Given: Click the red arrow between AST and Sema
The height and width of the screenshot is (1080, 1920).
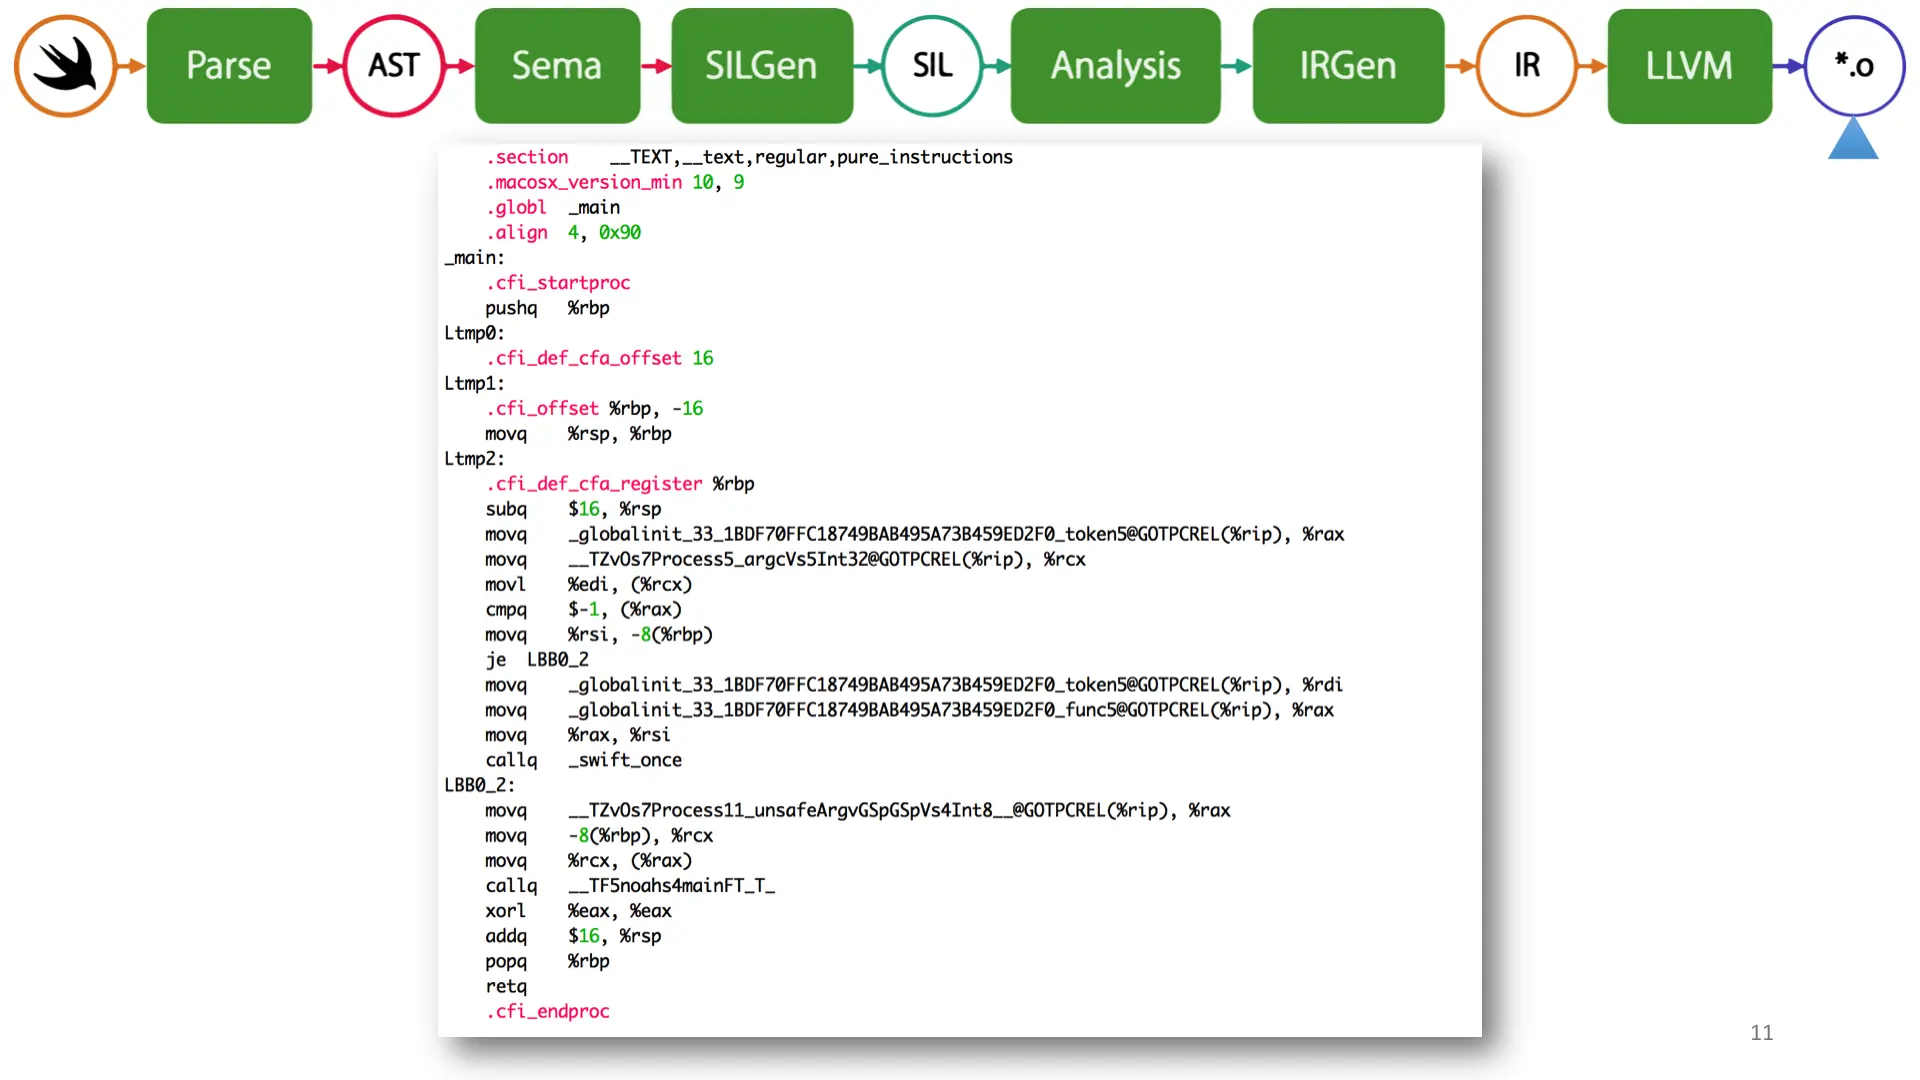Looking at the screenshot, I should coord(459,66).
